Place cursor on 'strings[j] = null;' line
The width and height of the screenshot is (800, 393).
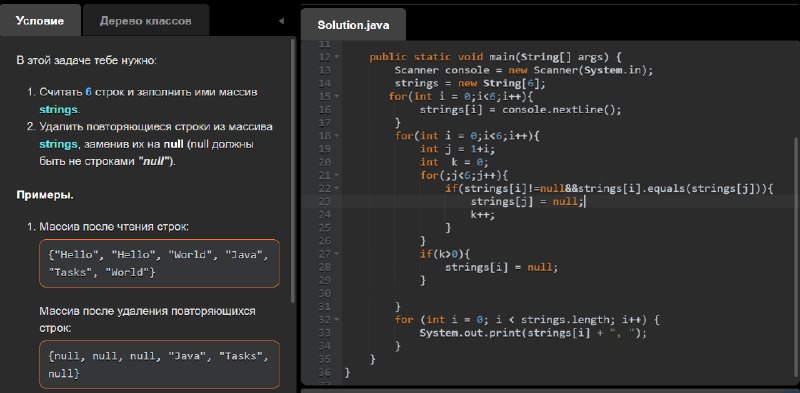click(x=527, y=202)
